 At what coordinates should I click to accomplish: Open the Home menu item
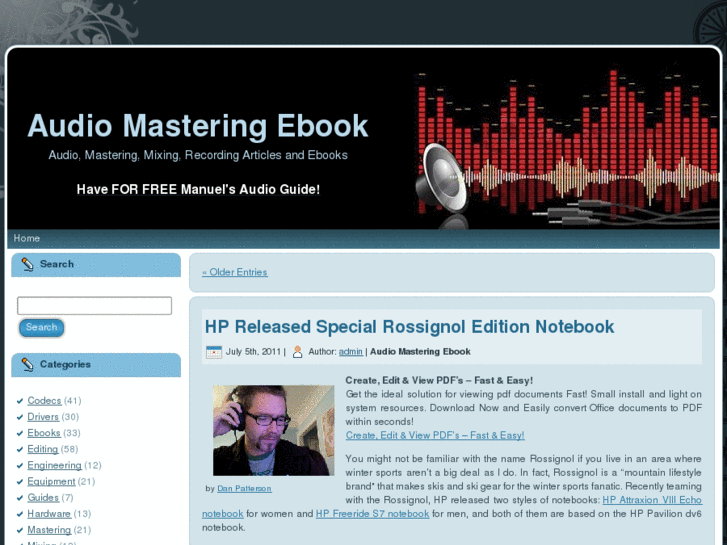(x=26, y=238)
